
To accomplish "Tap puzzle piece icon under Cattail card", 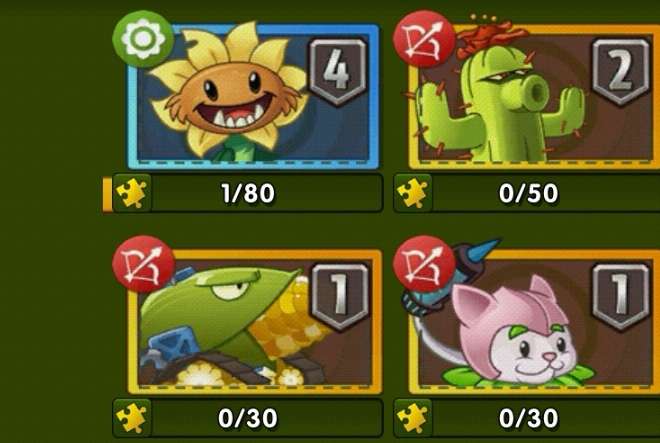I will (x=412, y=418).
